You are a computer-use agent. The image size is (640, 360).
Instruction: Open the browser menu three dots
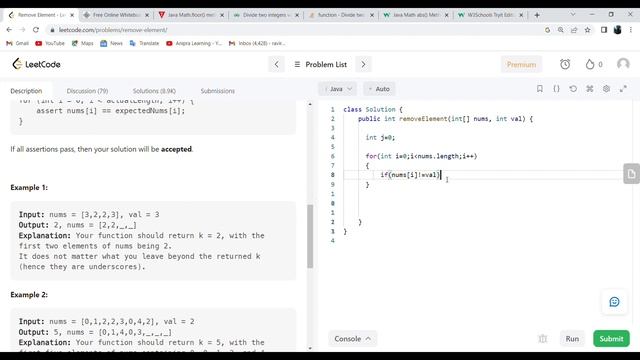click(631, 30)
